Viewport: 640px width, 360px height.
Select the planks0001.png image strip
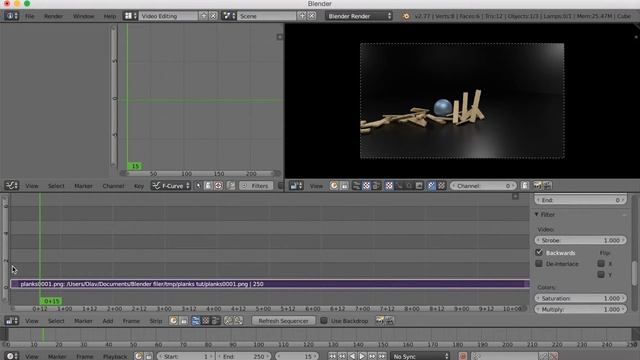tap(270, 284)
